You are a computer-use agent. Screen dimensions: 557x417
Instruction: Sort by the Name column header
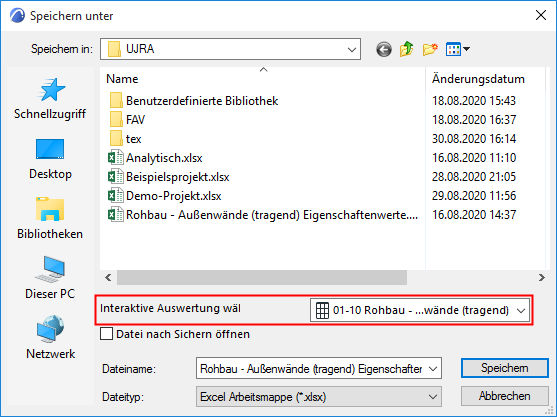pos(263,79)
